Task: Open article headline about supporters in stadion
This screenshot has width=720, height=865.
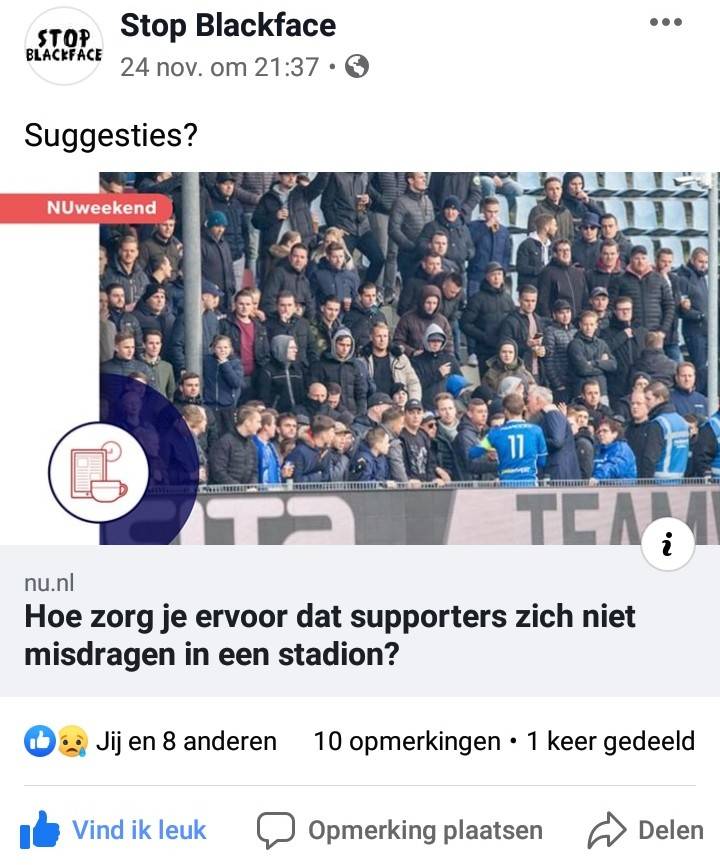Action: 330,636
